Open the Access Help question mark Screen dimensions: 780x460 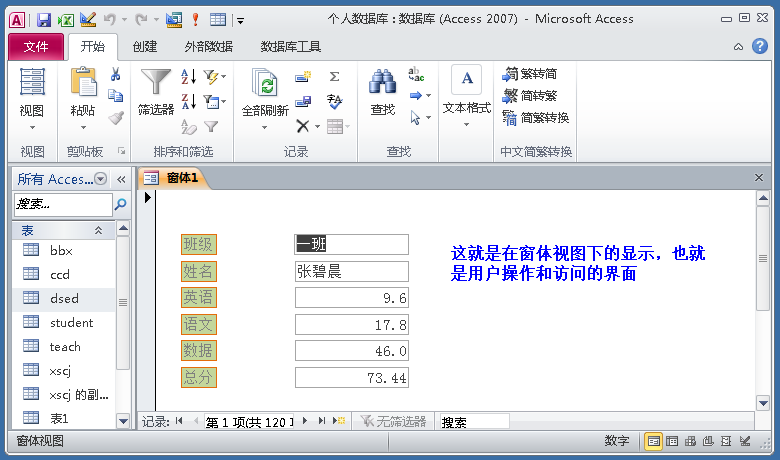760,46
